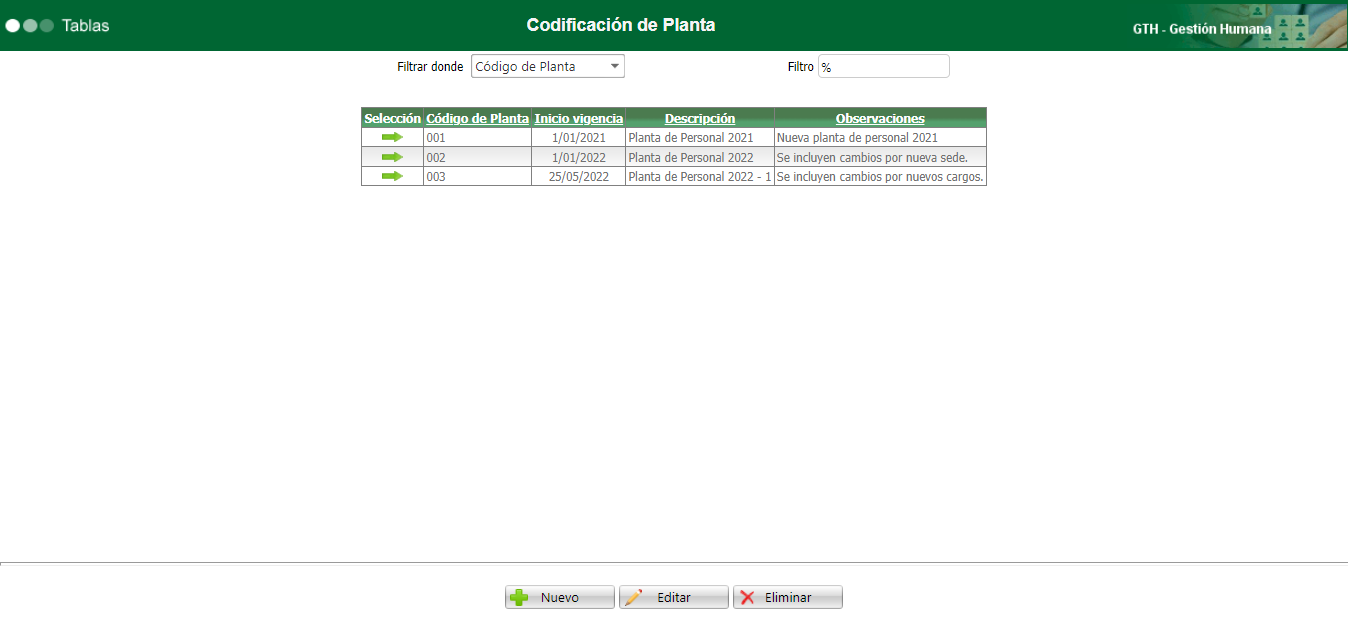The image size is (1348, 627).
Task: Select plant 002 via green arrow
Action: pos(392,157)
